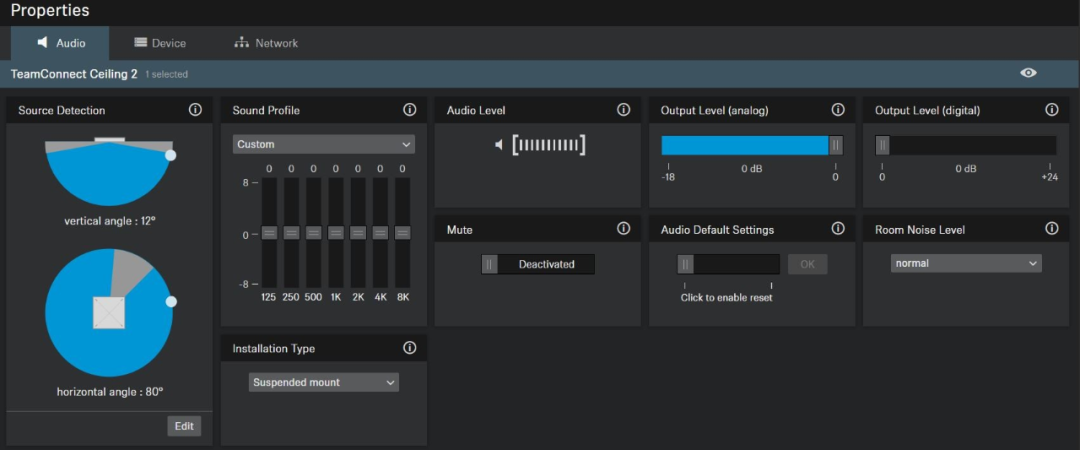
Task: Click the horizontal angle : 80° text
Action: [110, 391]
